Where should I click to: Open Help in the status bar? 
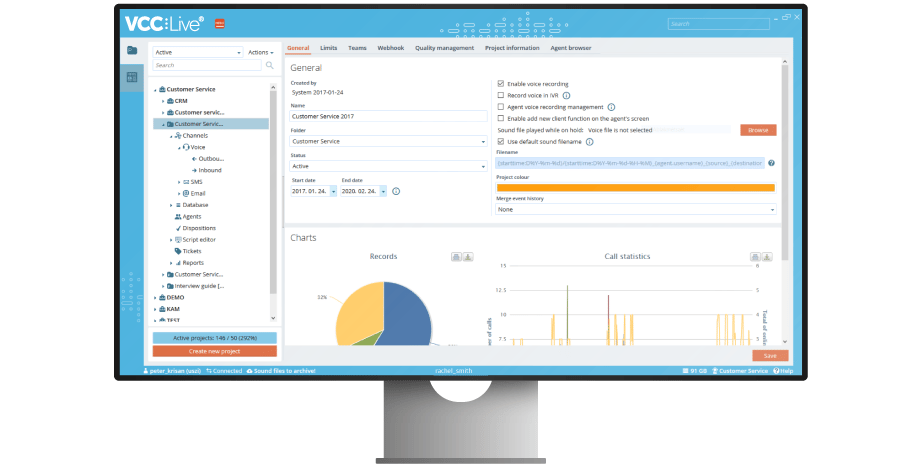(x=785, y=371)
